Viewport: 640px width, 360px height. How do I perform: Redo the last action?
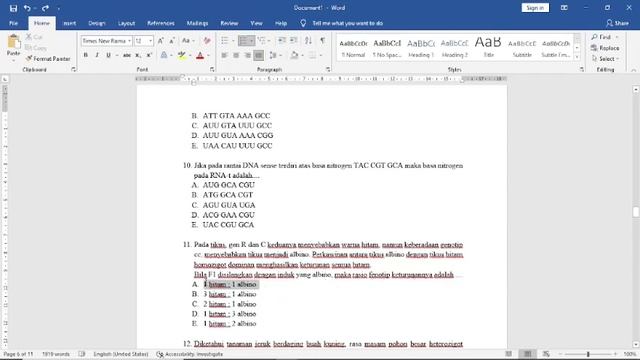point(45,8)
